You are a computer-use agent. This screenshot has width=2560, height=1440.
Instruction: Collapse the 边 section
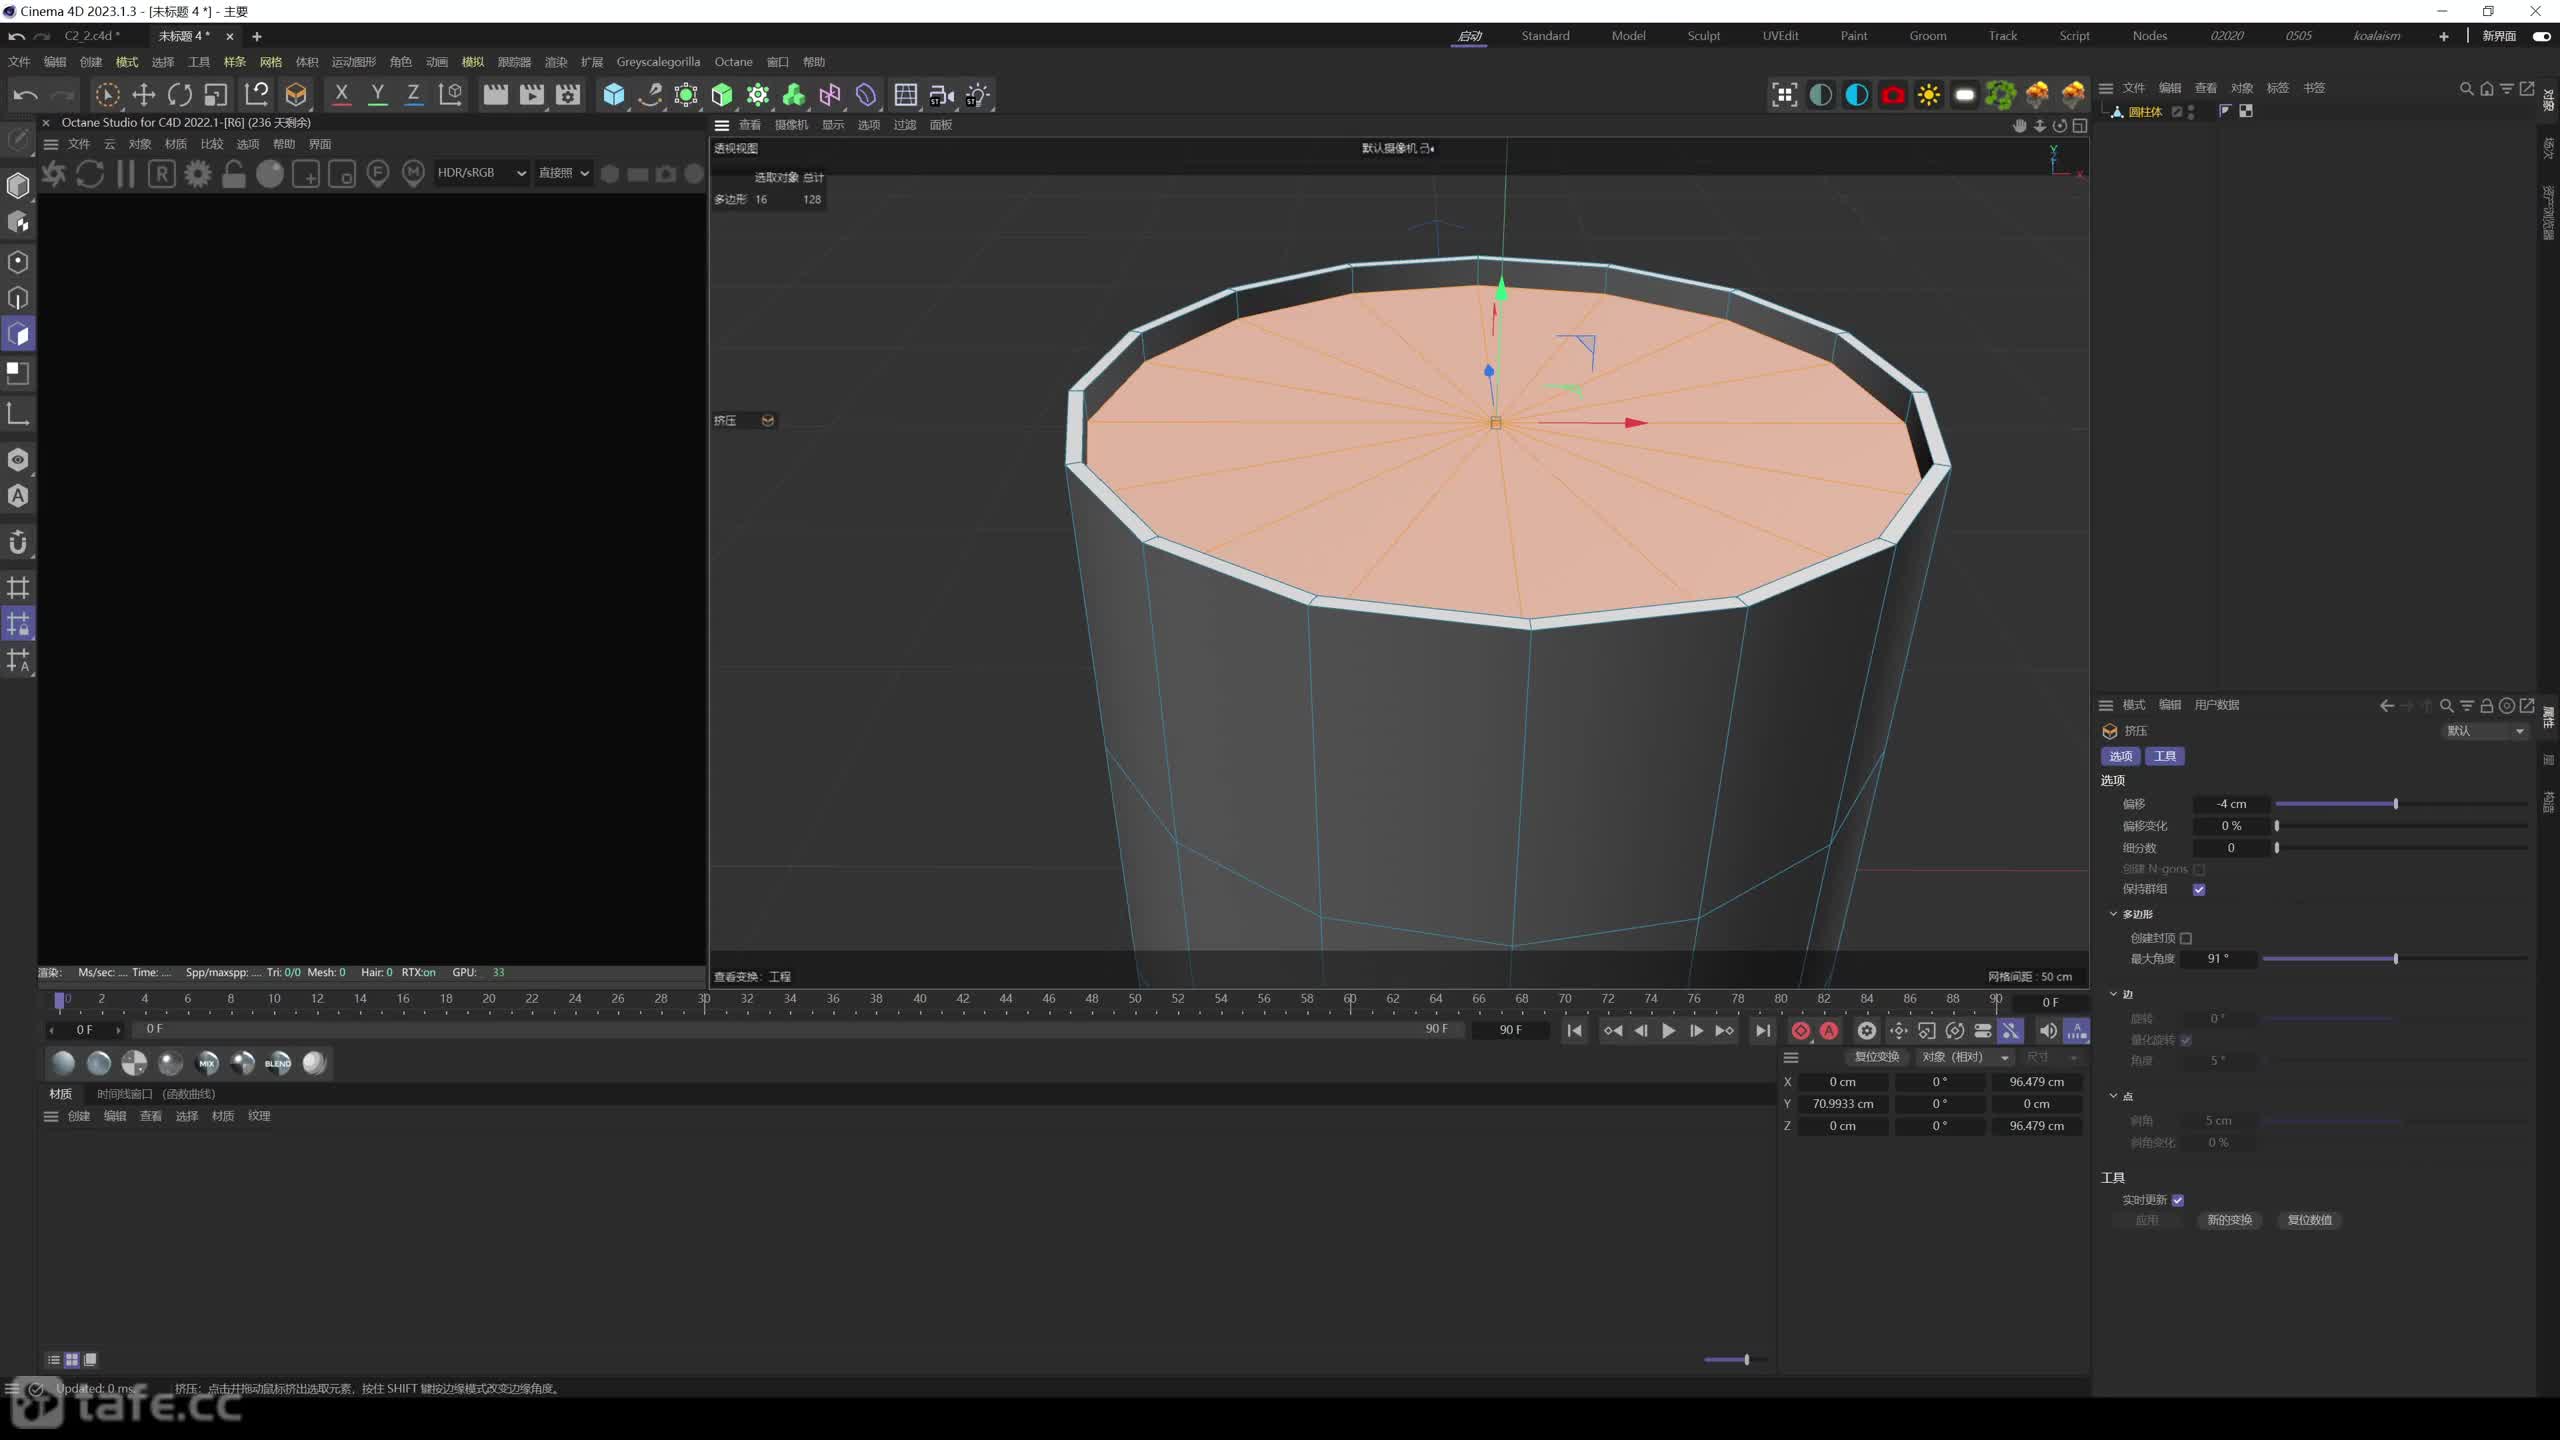[x=2113, y=994]
